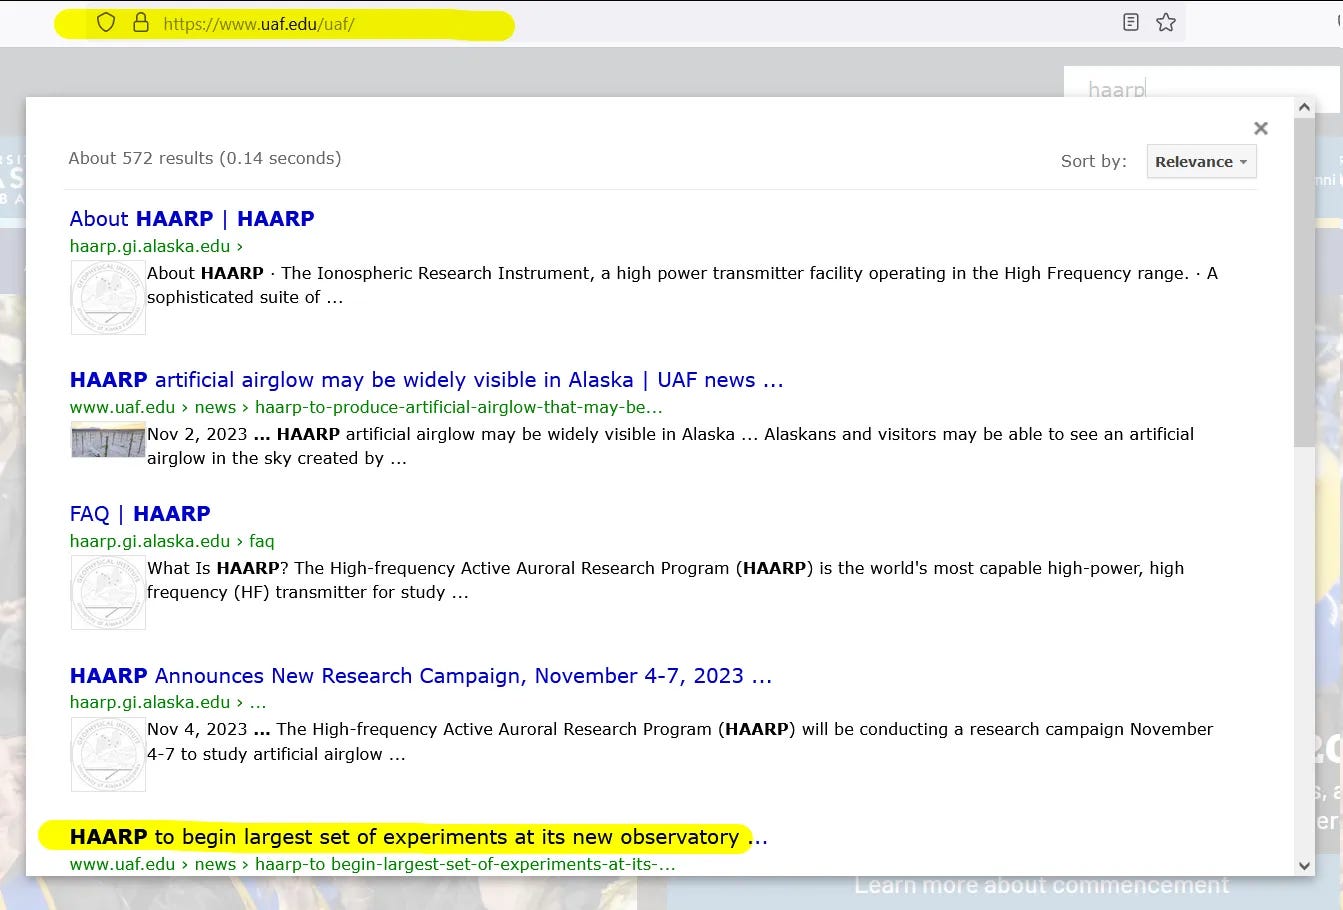Screen dimensions: 1343x910
Task: Open 'HAARP to begin largest set of experiments' result
Action: (x=418, y=837)
